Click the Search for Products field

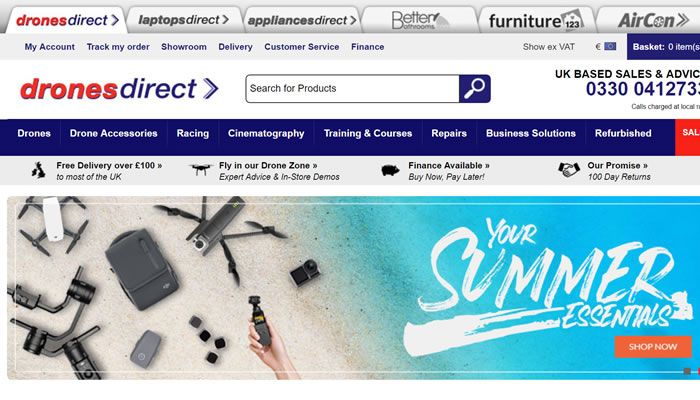point(352,88)
